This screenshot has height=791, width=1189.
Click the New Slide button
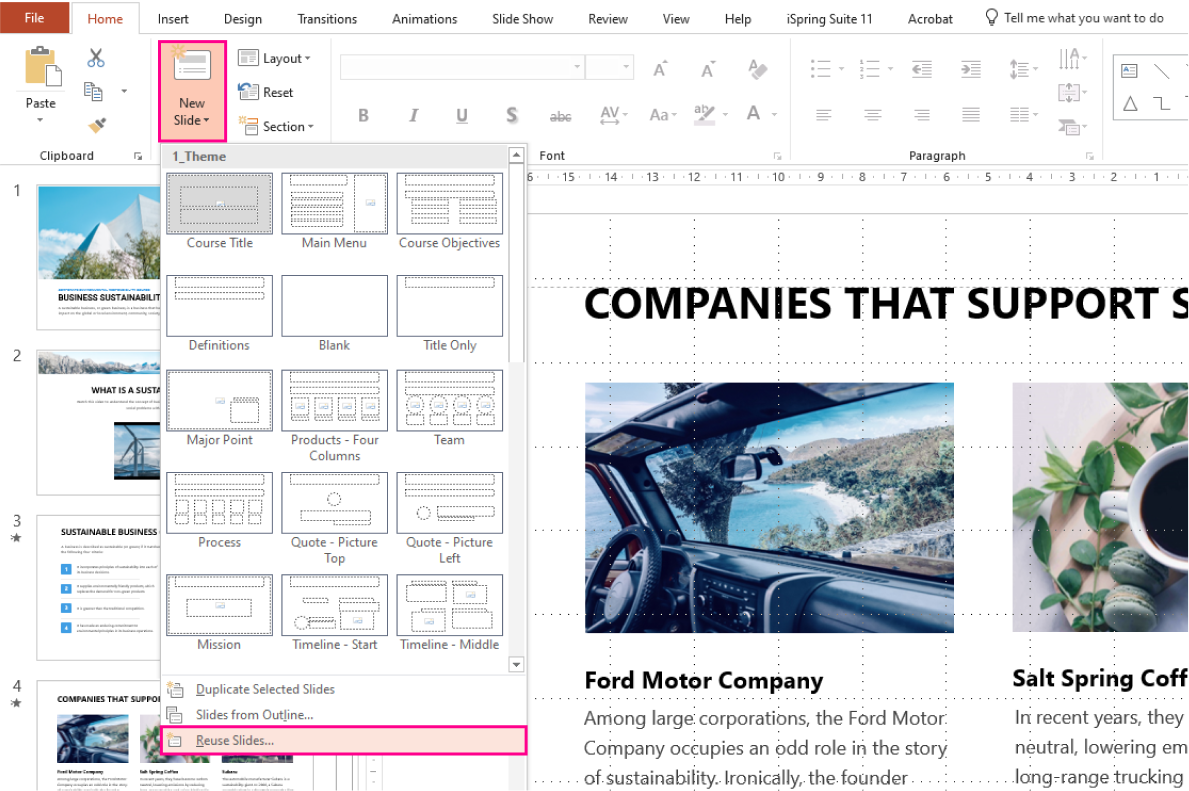coord(192,91)
